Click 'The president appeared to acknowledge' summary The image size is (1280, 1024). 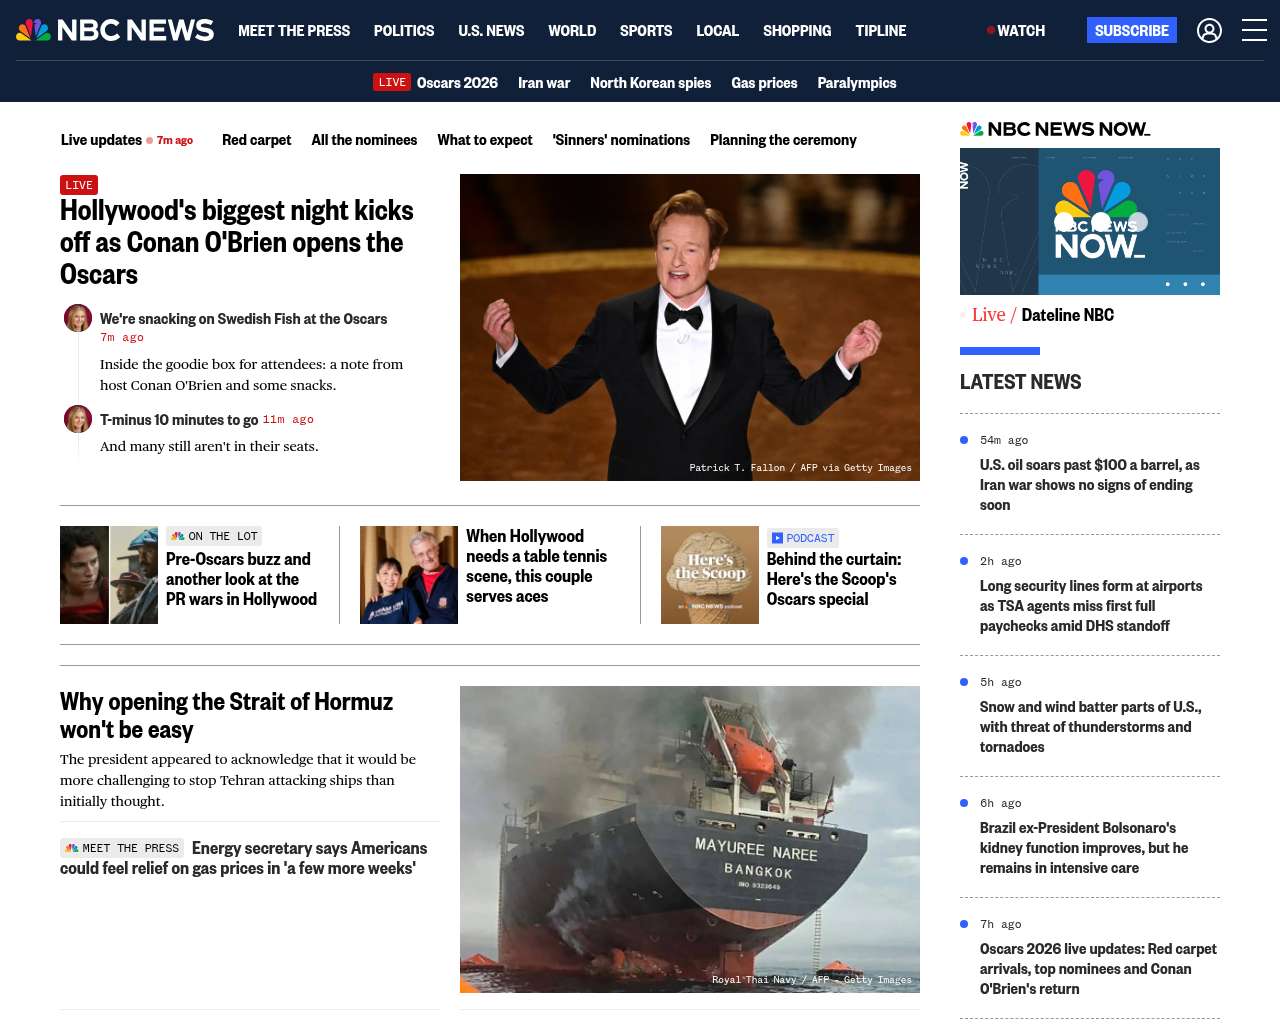[x=238, y=780]
